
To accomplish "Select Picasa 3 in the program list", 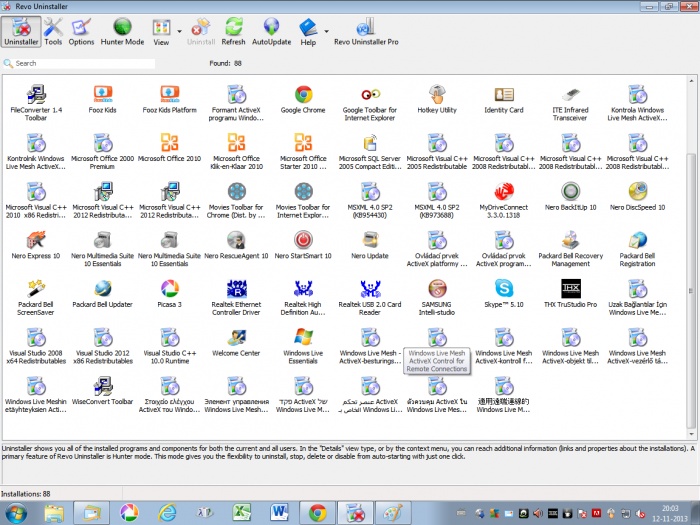I will click(x=169, y=290).
